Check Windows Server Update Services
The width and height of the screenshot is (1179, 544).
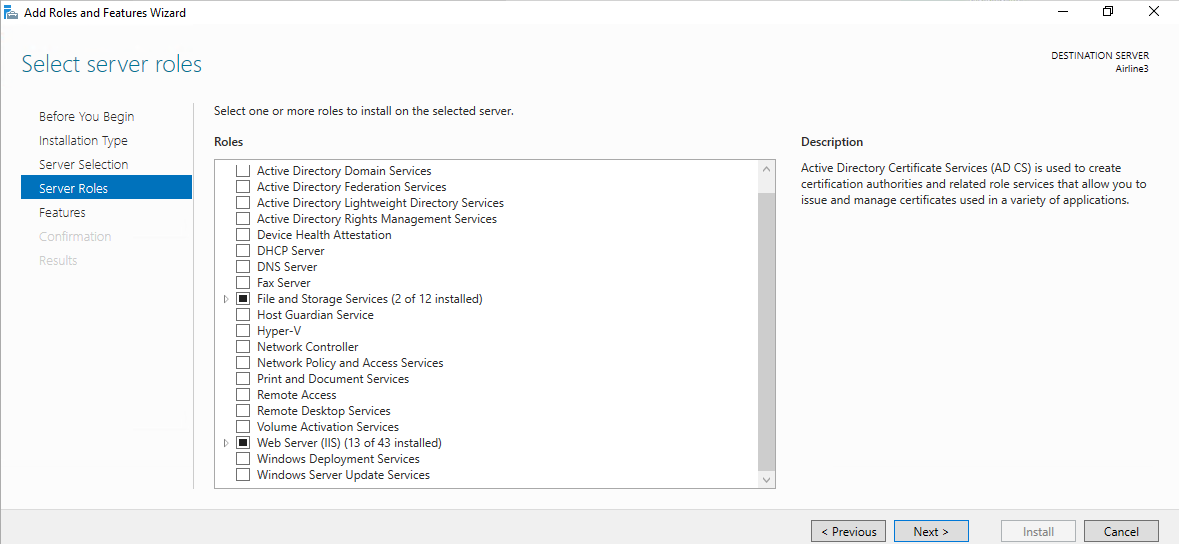(243, 475)
